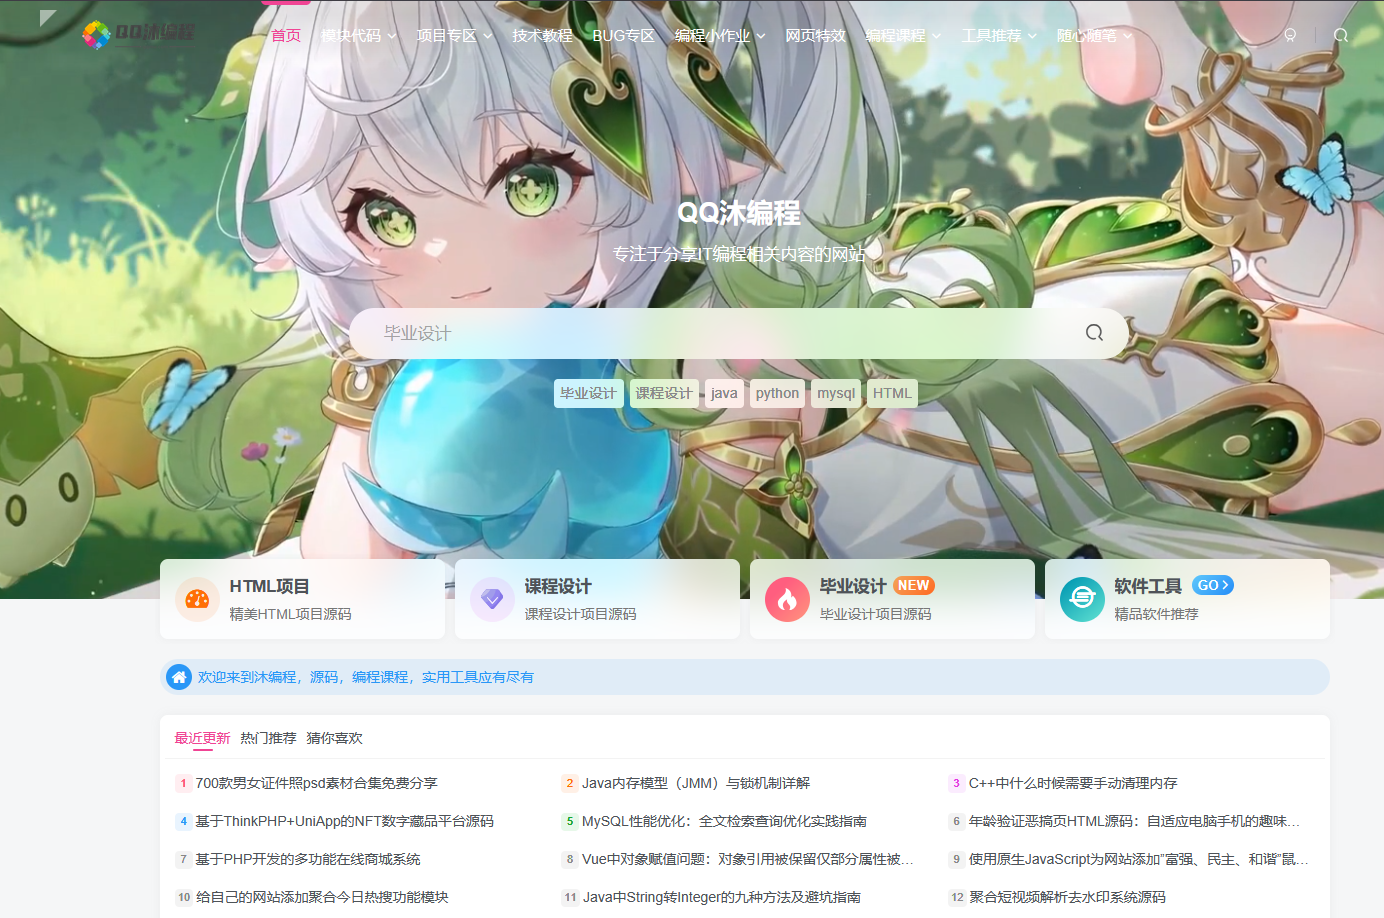This screenshot has height=918, width=1384.
Task: Click the orange HTML项目 card icon
Action: (x=197, y=599)
